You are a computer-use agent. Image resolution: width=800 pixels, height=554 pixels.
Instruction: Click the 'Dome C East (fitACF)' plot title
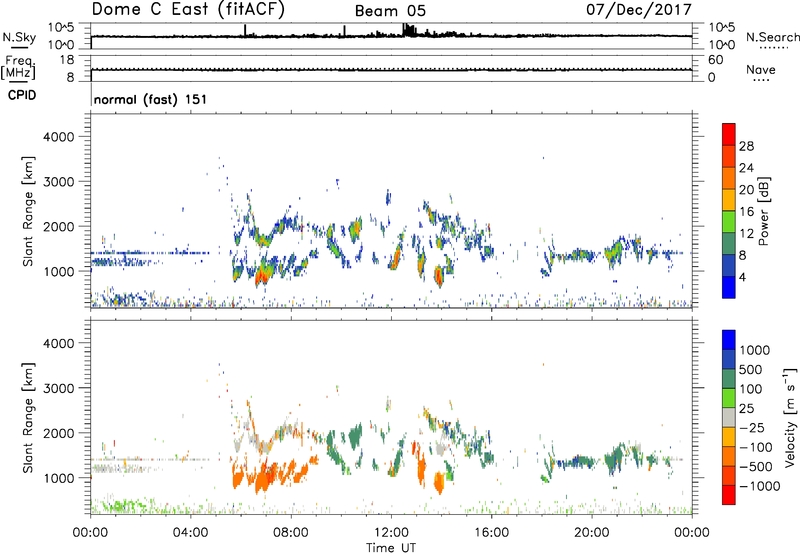click(188, 10)
